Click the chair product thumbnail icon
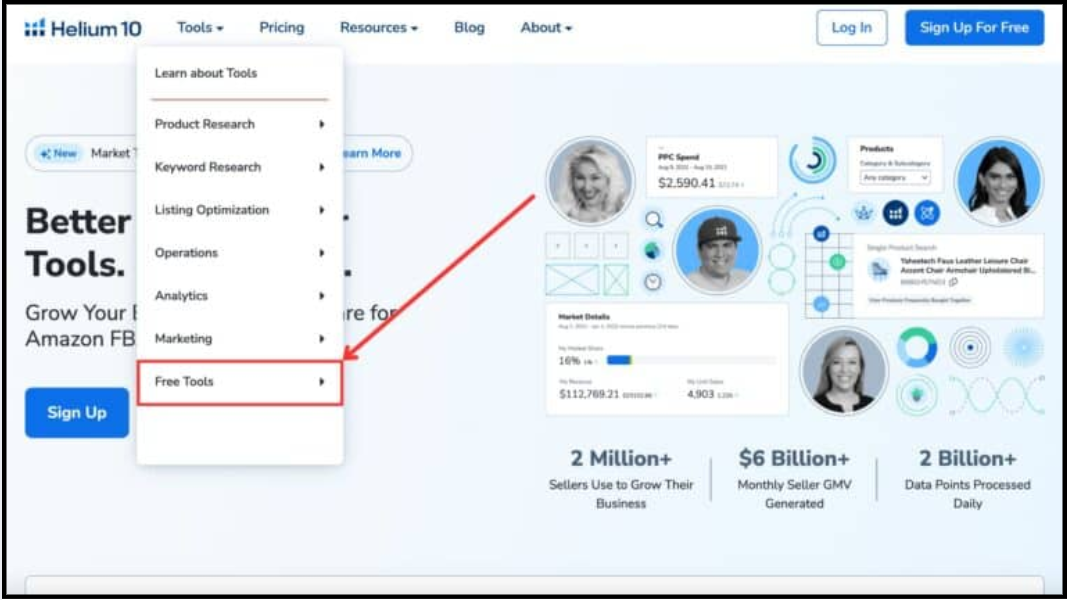 [x=879, y=269]
